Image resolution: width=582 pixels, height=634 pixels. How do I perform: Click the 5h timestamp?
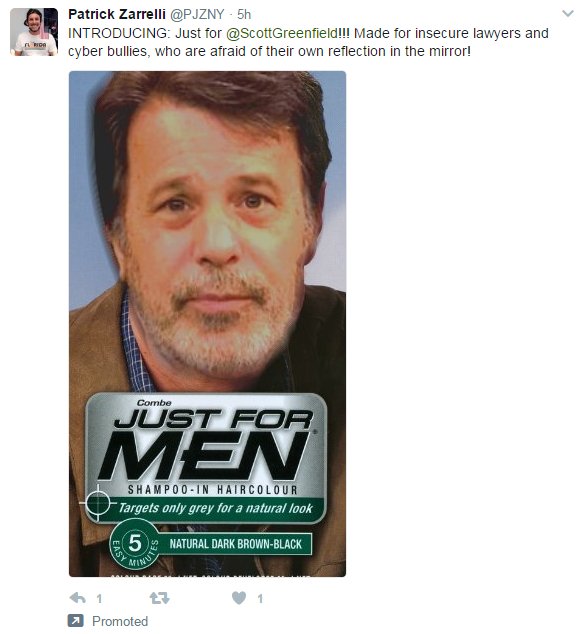(x=244, y=14)
